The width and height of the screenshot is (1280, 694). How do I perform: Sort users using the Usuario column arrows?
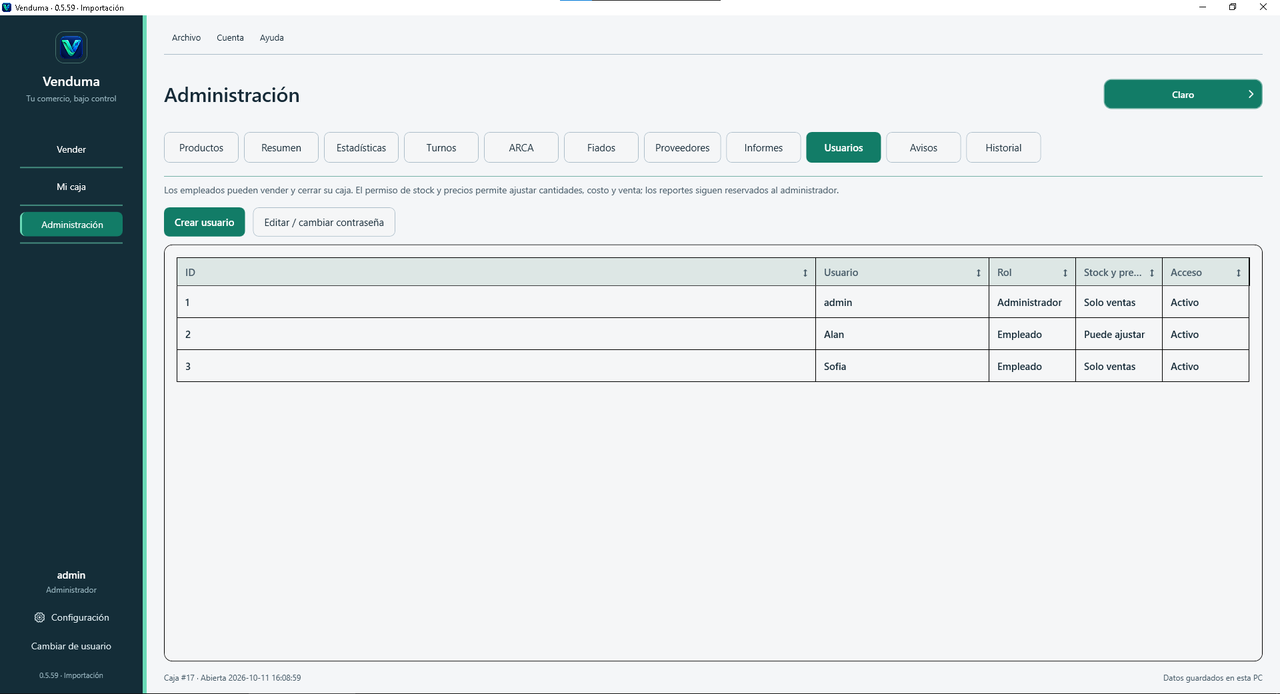[x=978, y=273]
